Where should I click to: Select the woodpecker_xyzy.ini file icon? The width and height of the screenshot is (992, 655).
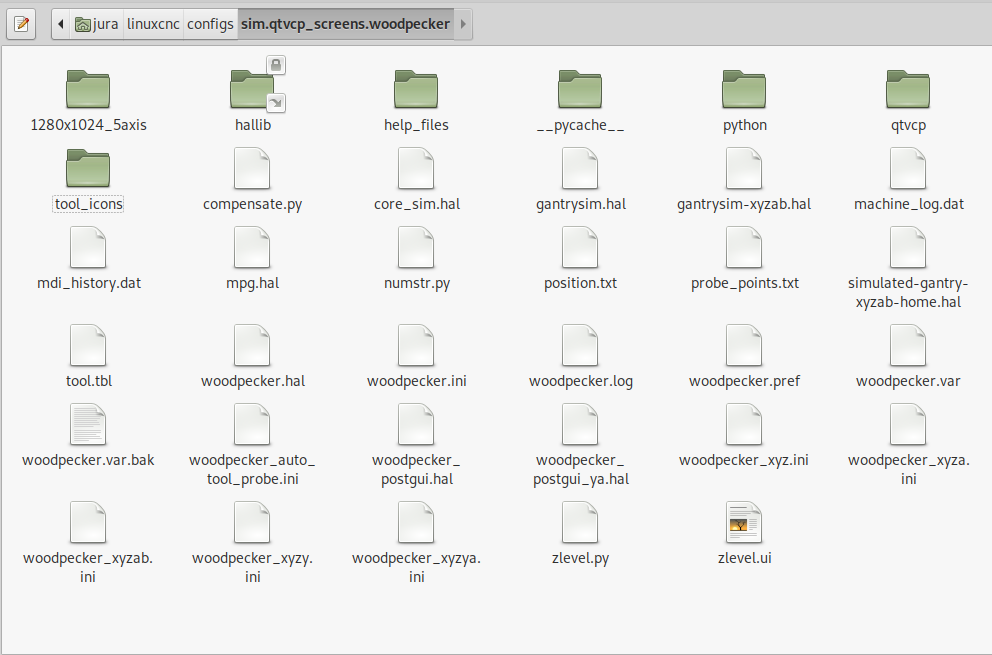(252, 523)
